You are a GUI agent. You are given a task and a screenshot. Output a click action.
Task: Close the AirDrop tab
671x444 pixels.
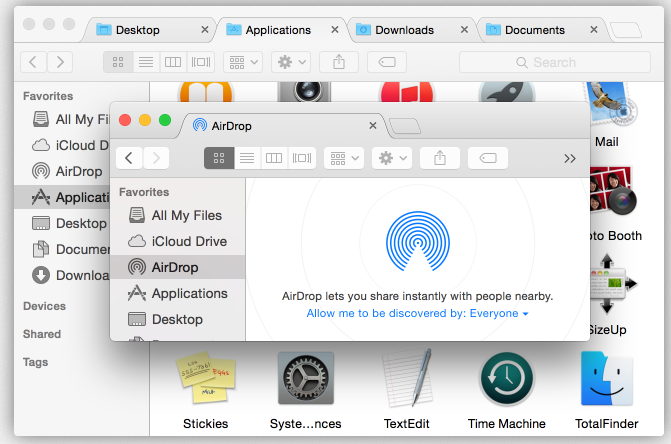click(x=373, y=126)
